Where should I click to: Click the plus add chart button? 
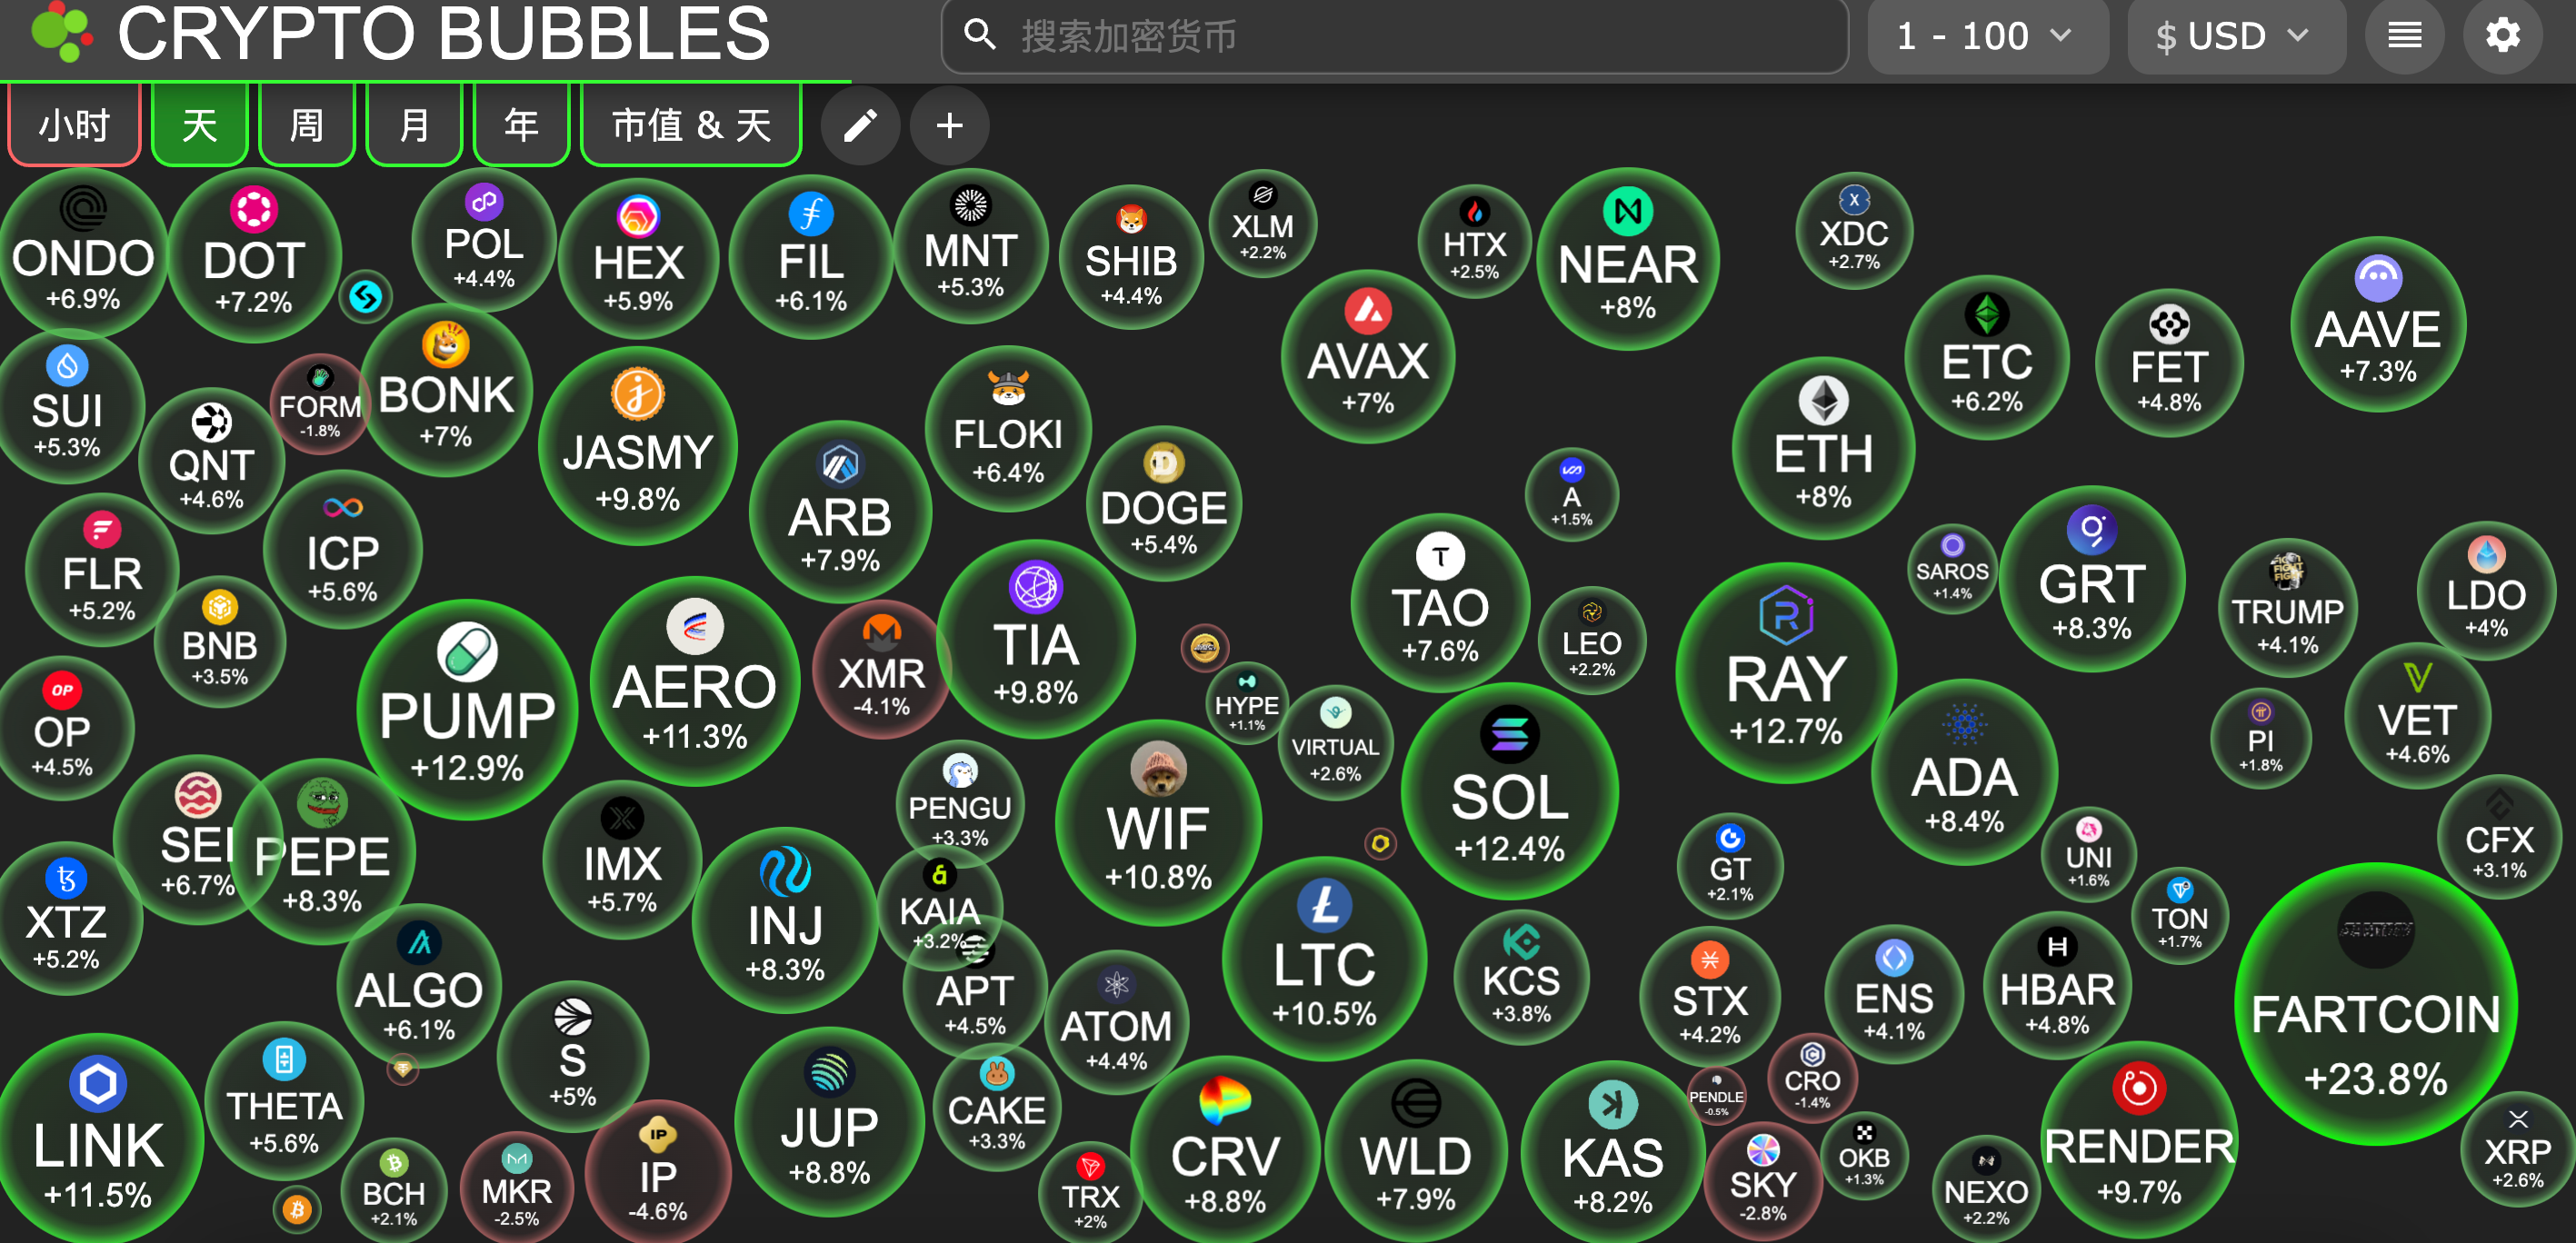click(x=950, y=126)
